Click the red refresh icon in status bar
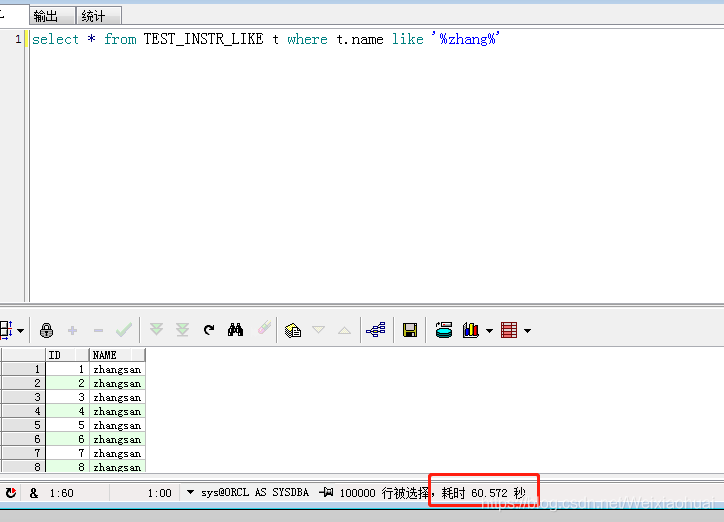 tap(11, 493)
